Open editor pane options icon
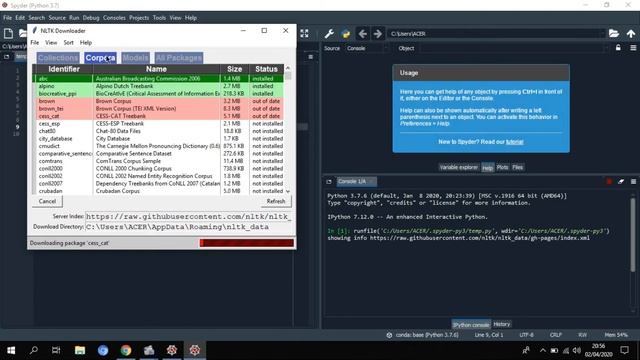This screenshot has width=640, height=360. 311,57
